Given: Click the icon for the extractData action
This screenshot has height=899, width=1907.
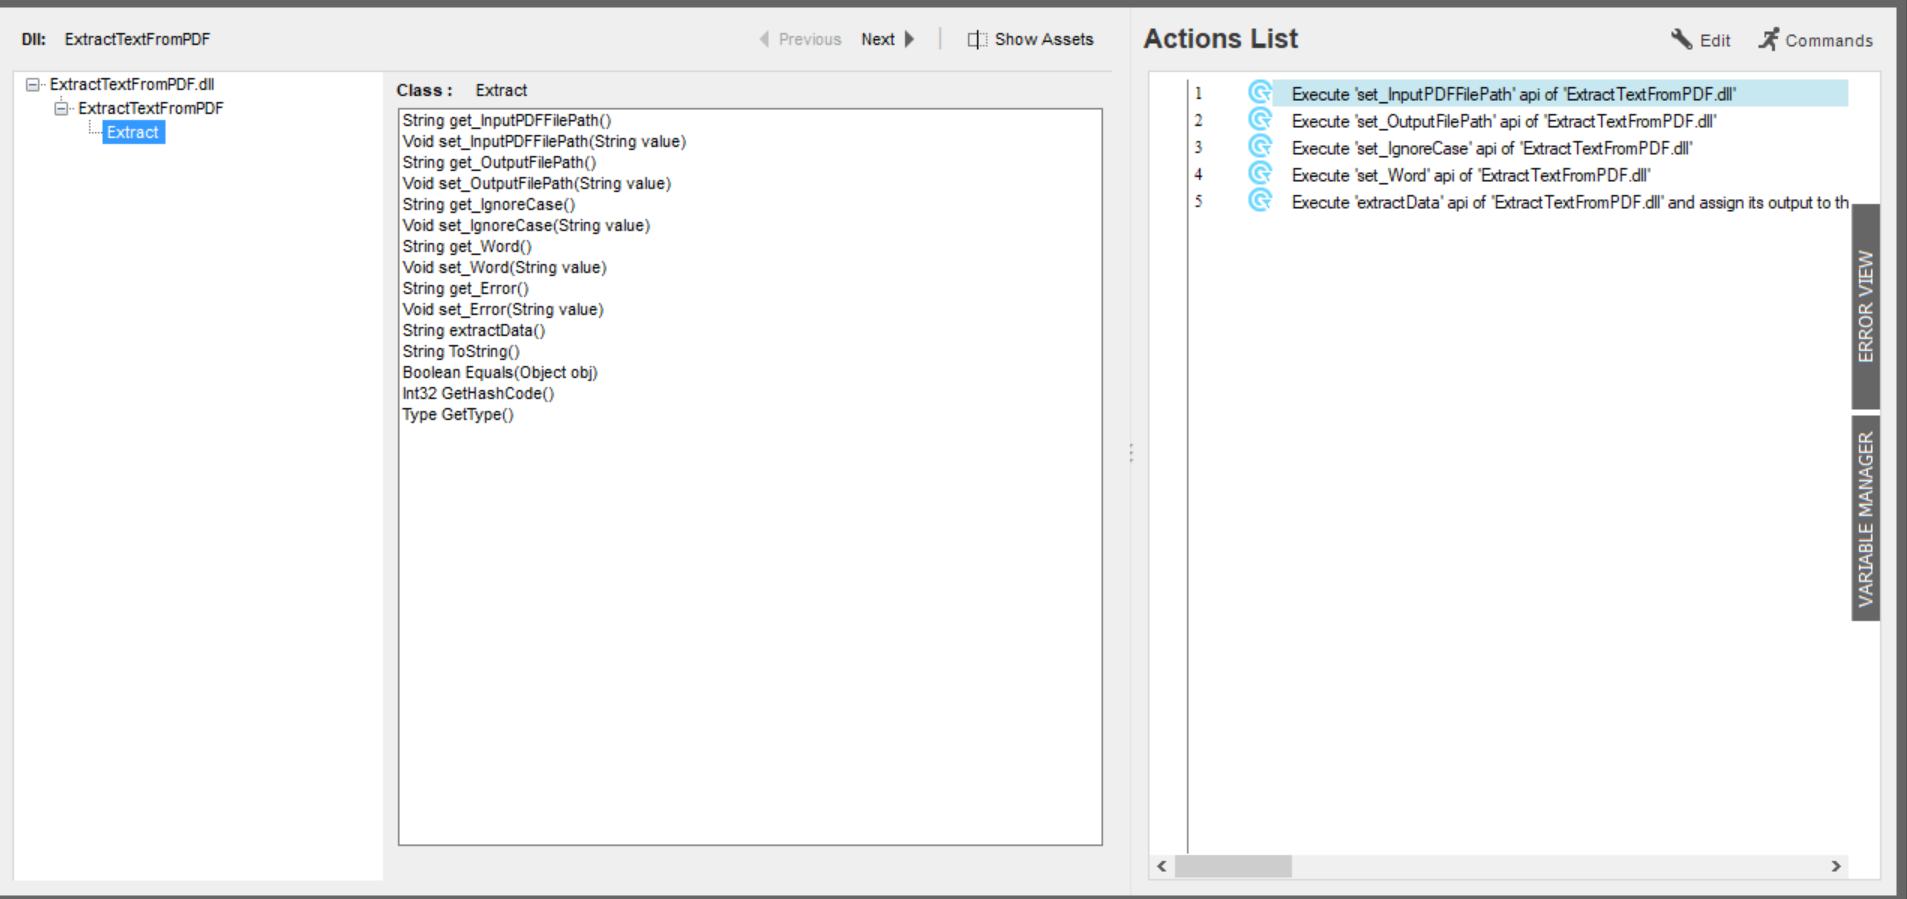Looking at the screenshot, I should click(1260, 201).
